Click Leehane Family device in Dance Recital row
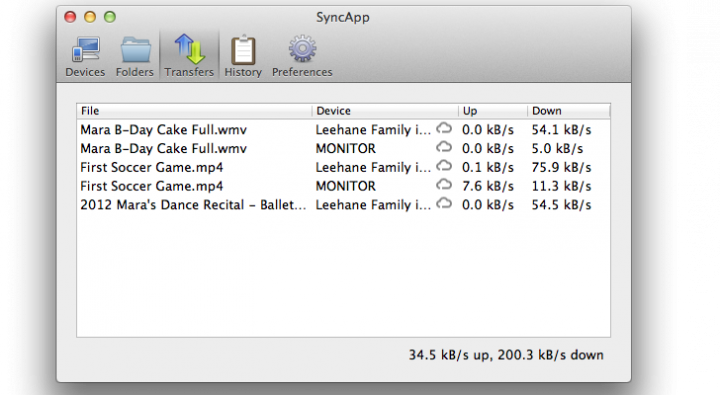720x395 pixels. click(373, 205)
